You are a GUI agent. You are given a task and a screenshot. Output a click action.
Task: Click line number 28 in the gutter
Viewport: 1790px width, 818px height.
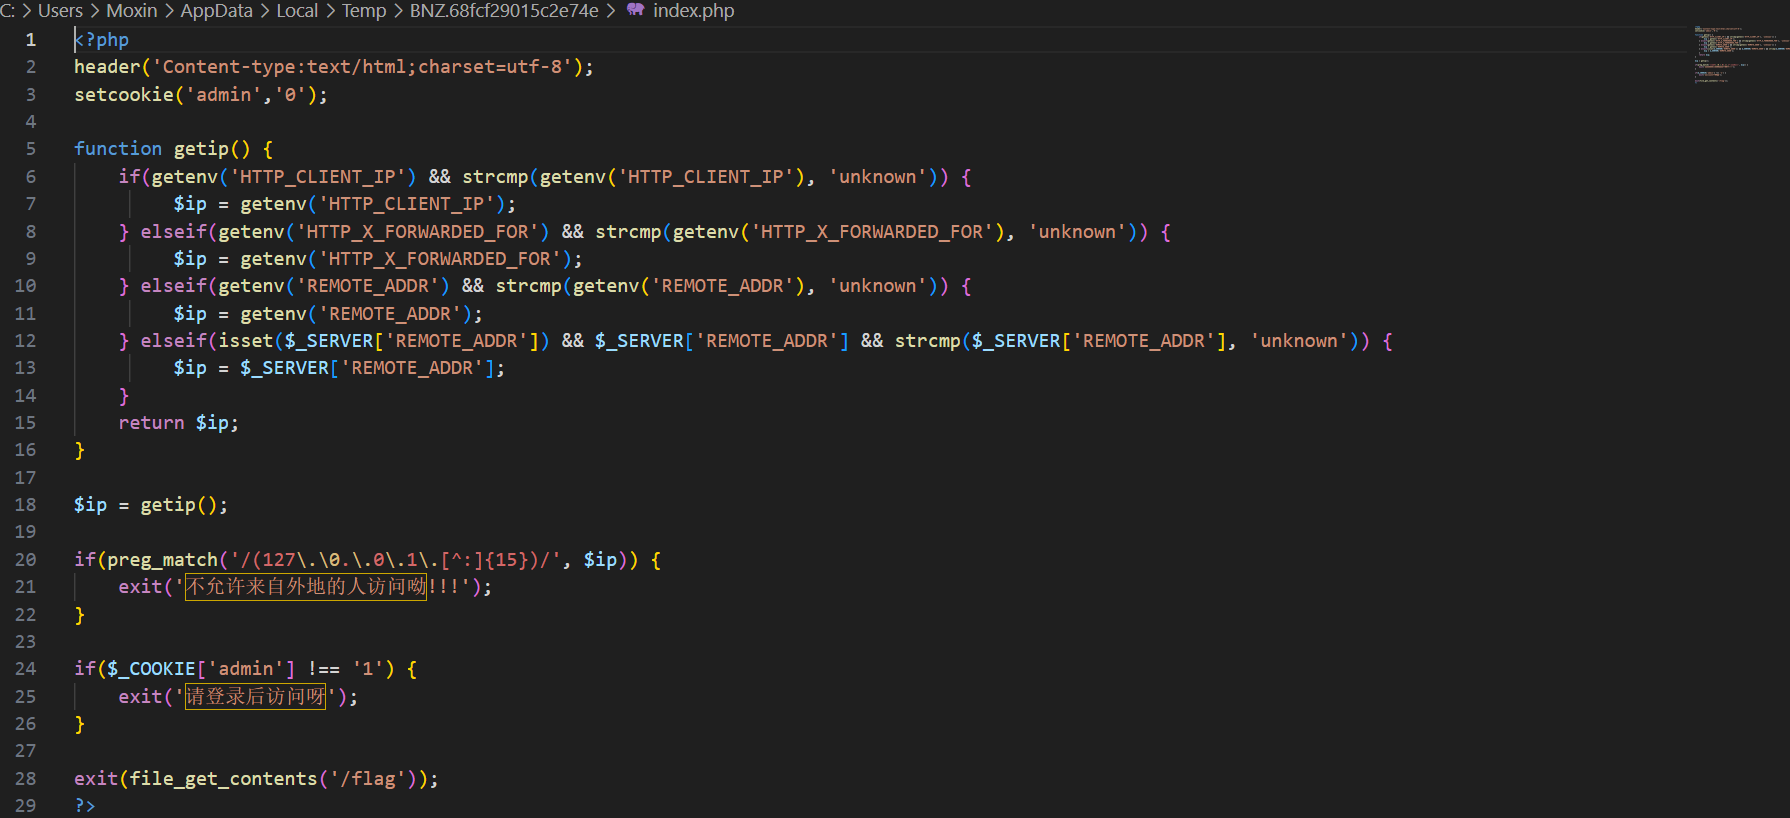pyautogui.click(x=26, y=779)
